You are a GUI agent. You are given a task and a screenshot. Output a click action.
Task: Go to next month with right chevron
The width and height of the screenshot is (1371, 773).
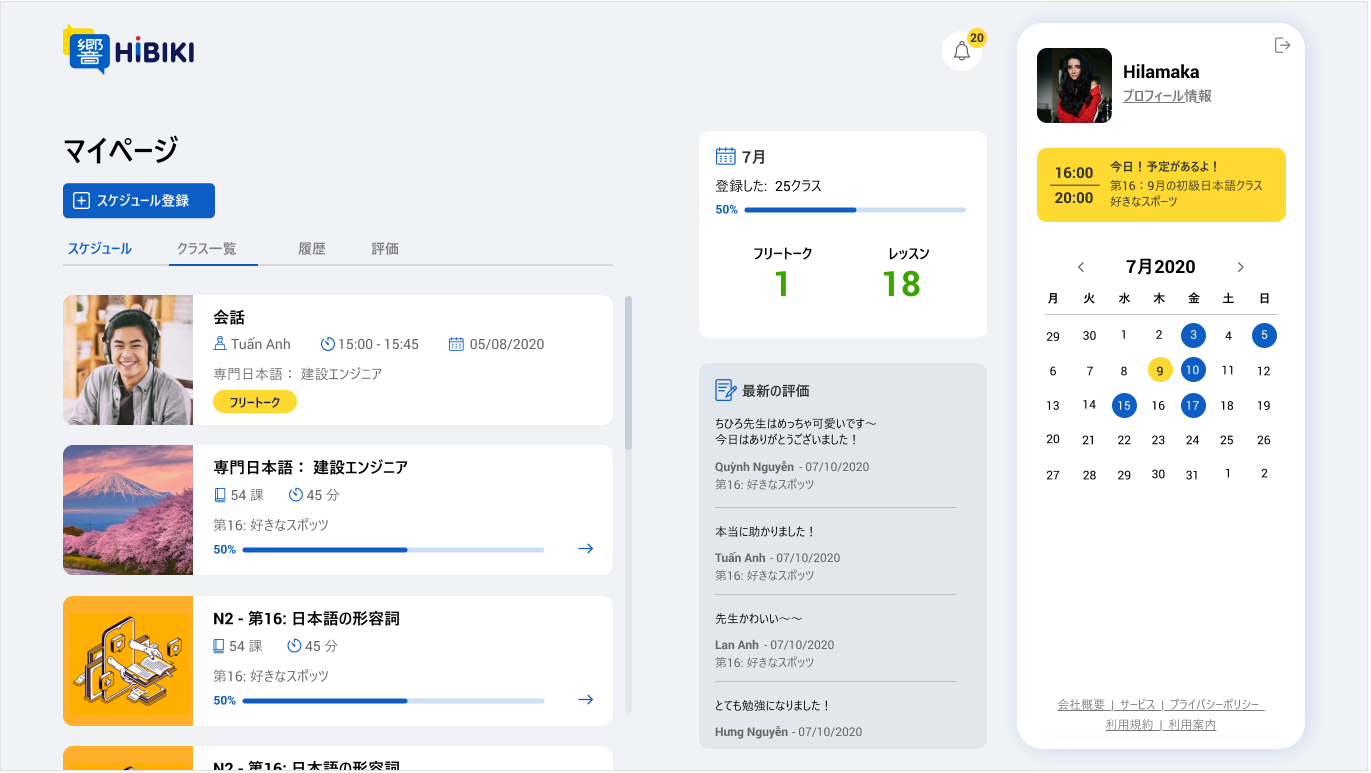[x=1240, y=267]
